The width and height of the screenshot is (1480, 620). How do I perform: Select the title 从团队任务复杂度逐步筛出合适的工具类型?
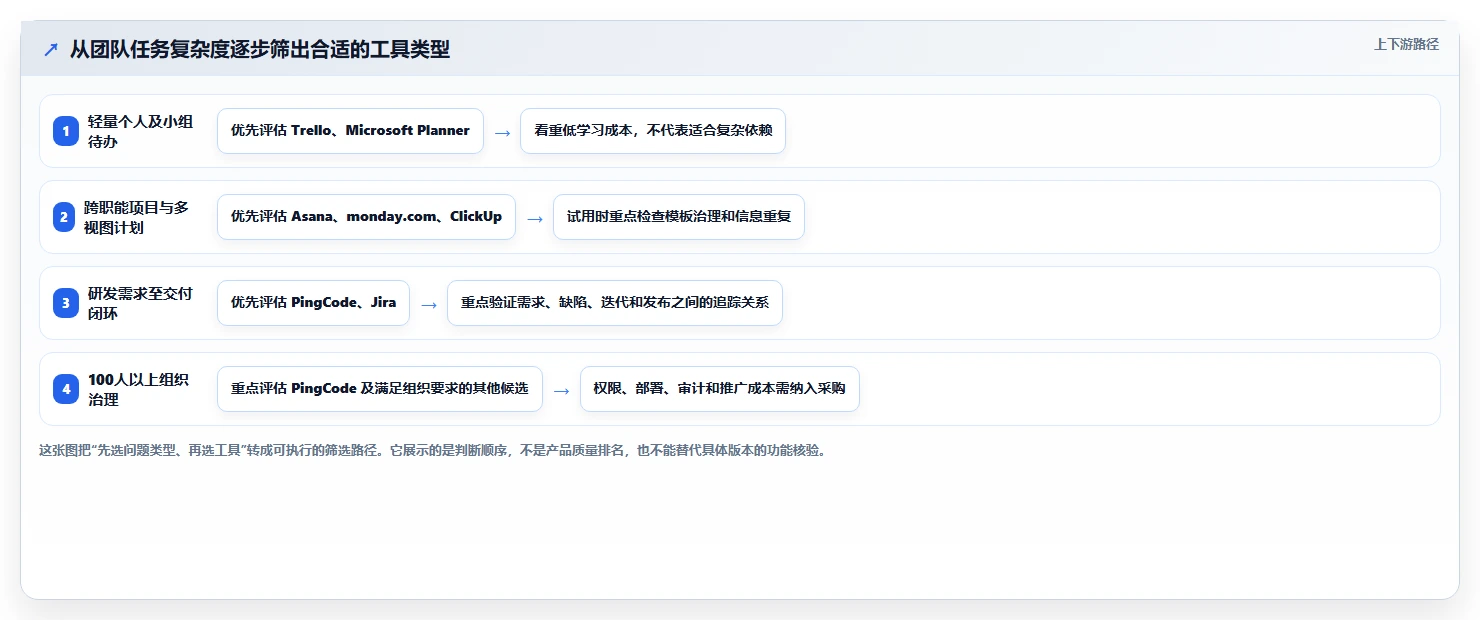(260, 50)
